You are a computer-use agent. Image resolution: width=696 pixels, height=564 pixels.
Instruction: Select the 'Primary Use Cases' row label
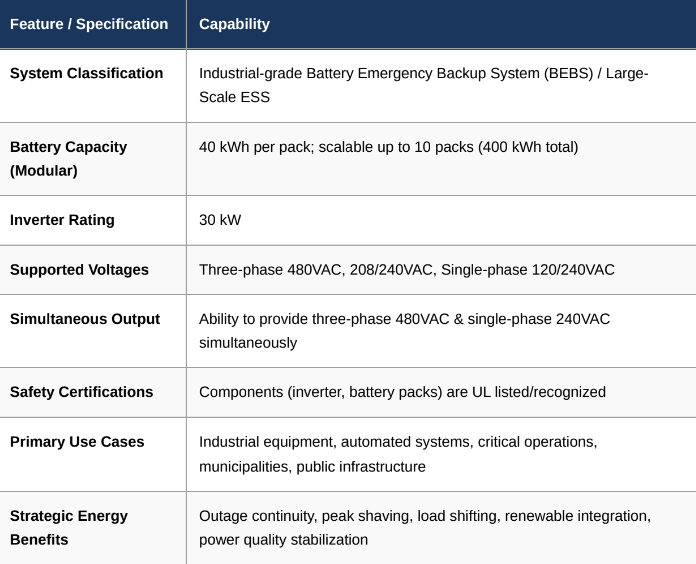tap(77, 442)
